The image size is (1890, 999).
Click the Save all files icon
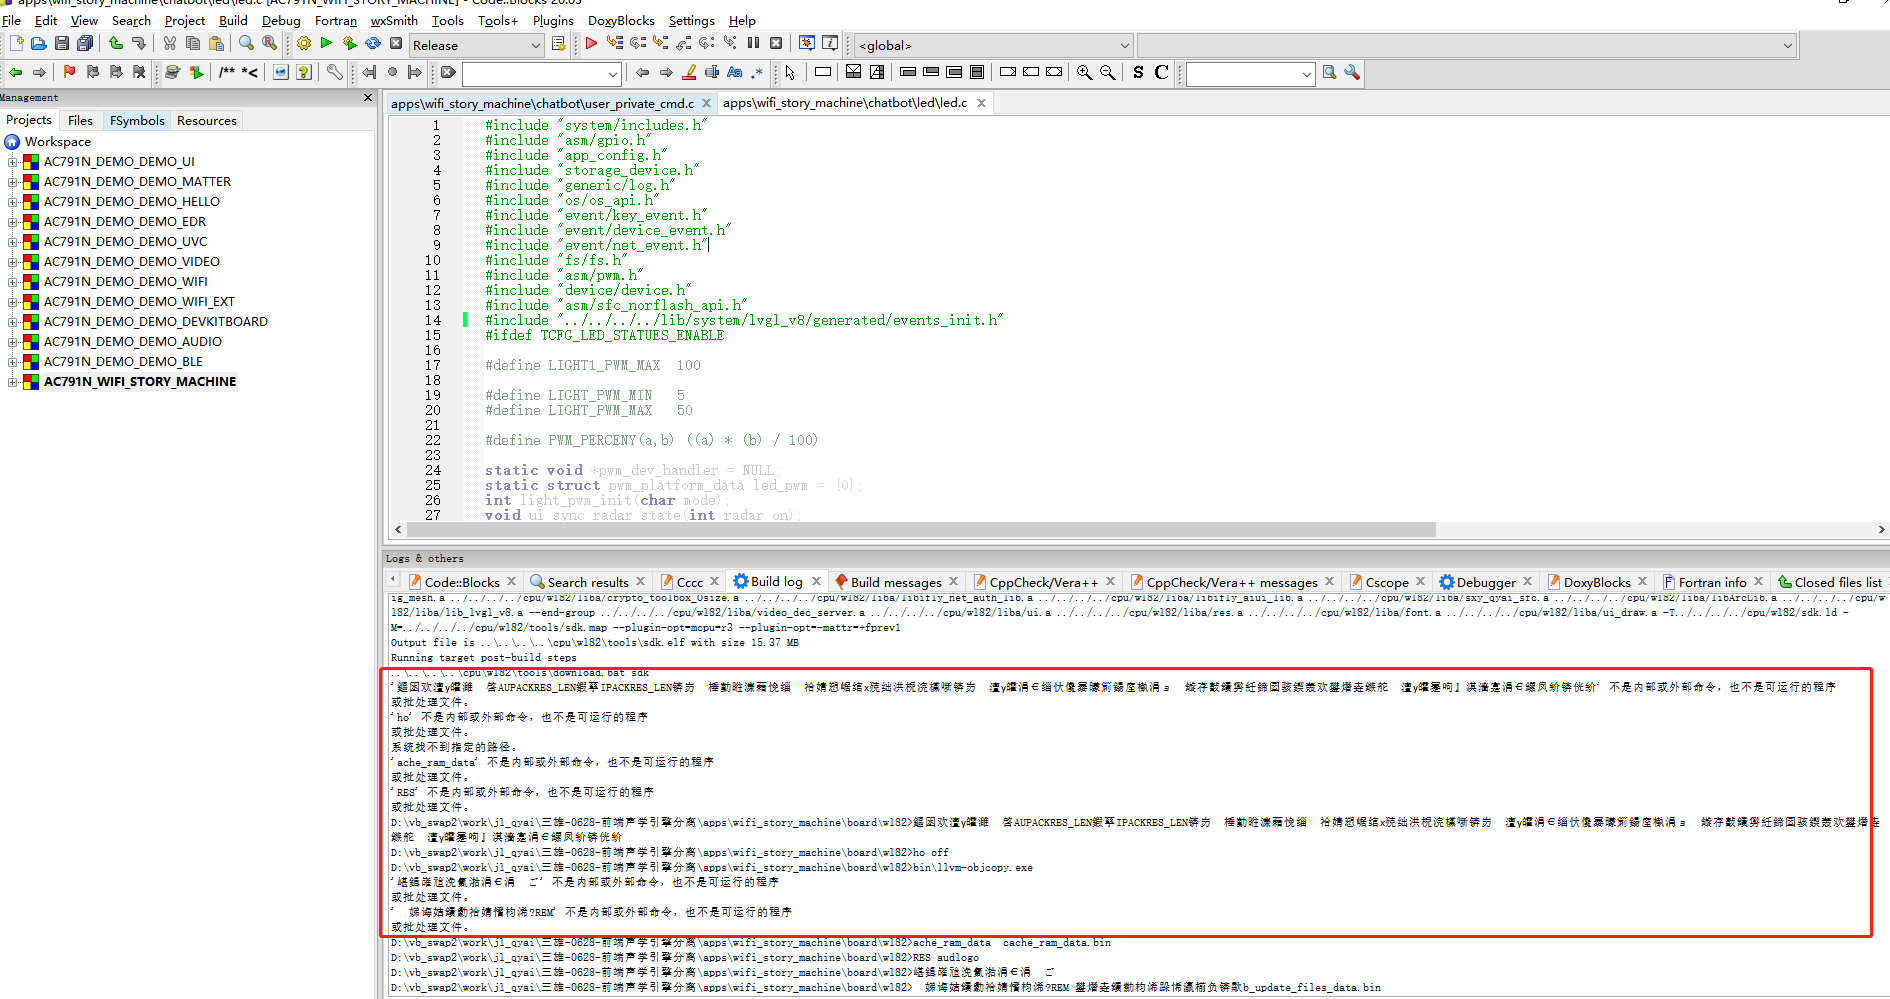pyautogui.click(x=85, y=44)
